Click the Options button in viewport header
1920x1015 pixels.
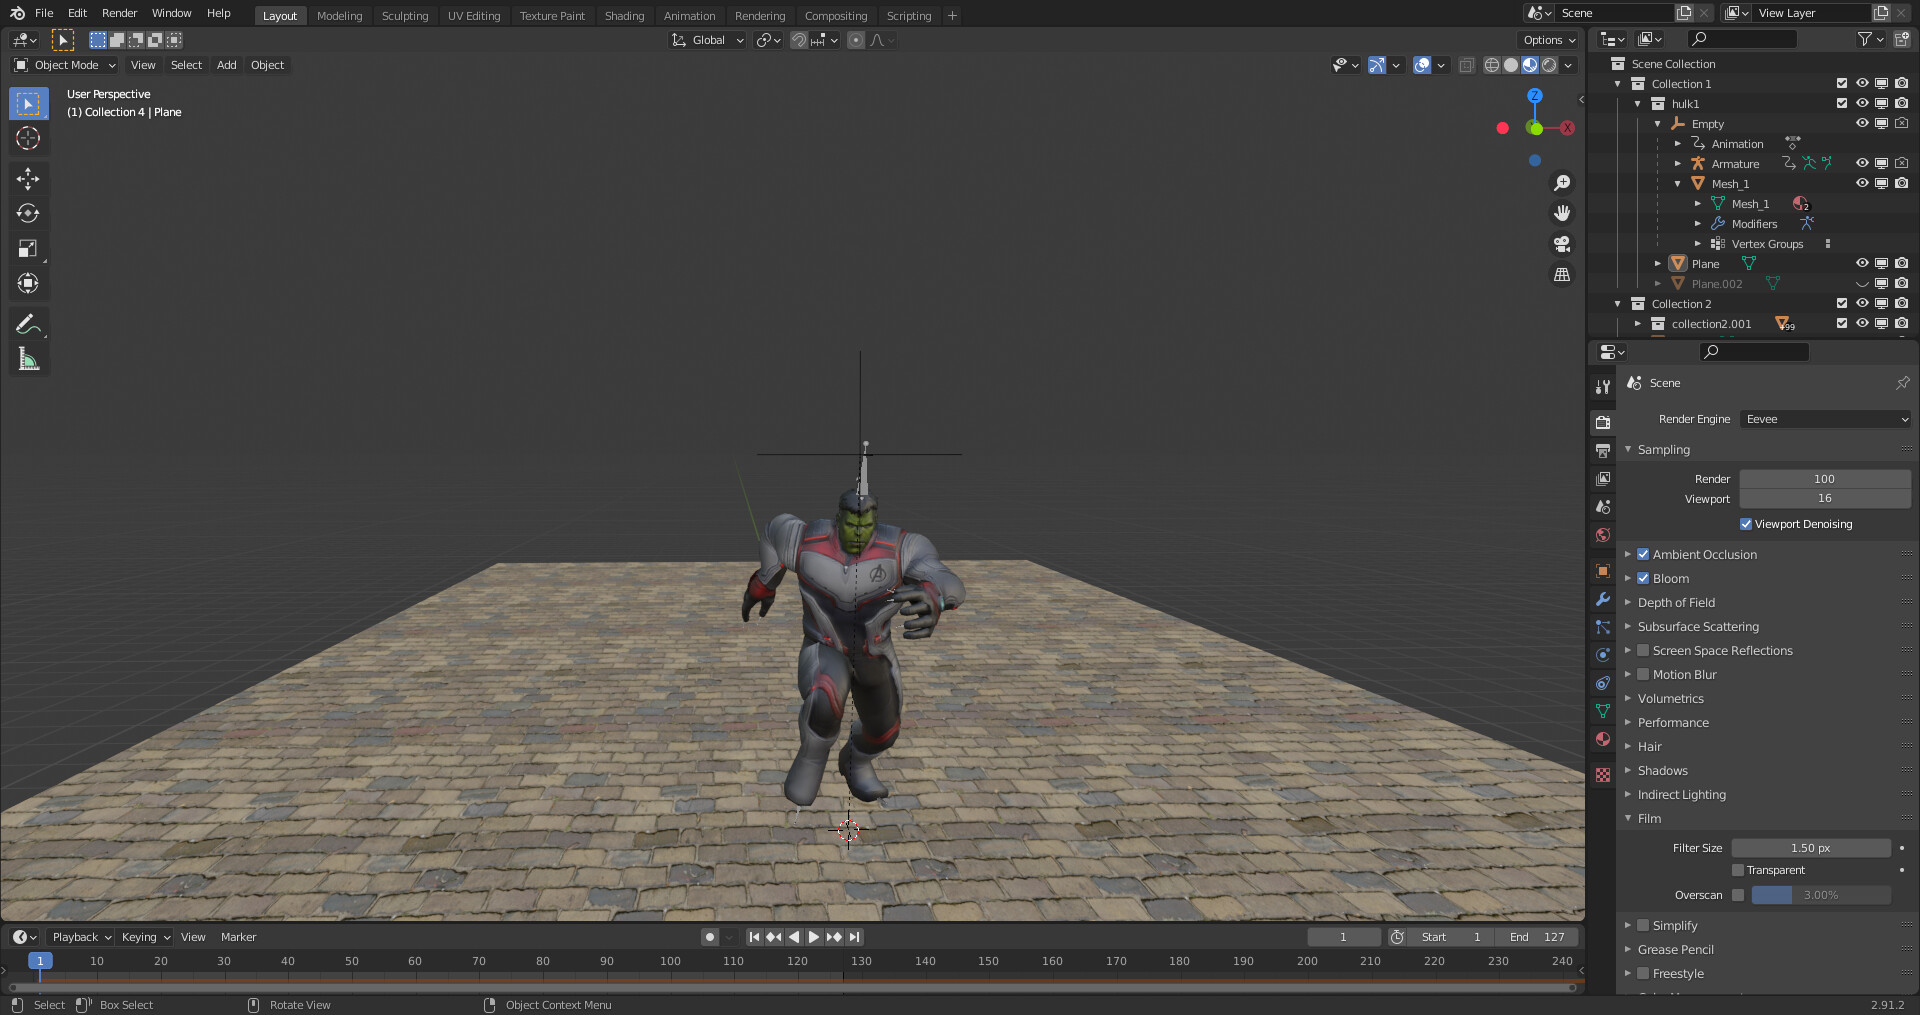(1548, 40)
